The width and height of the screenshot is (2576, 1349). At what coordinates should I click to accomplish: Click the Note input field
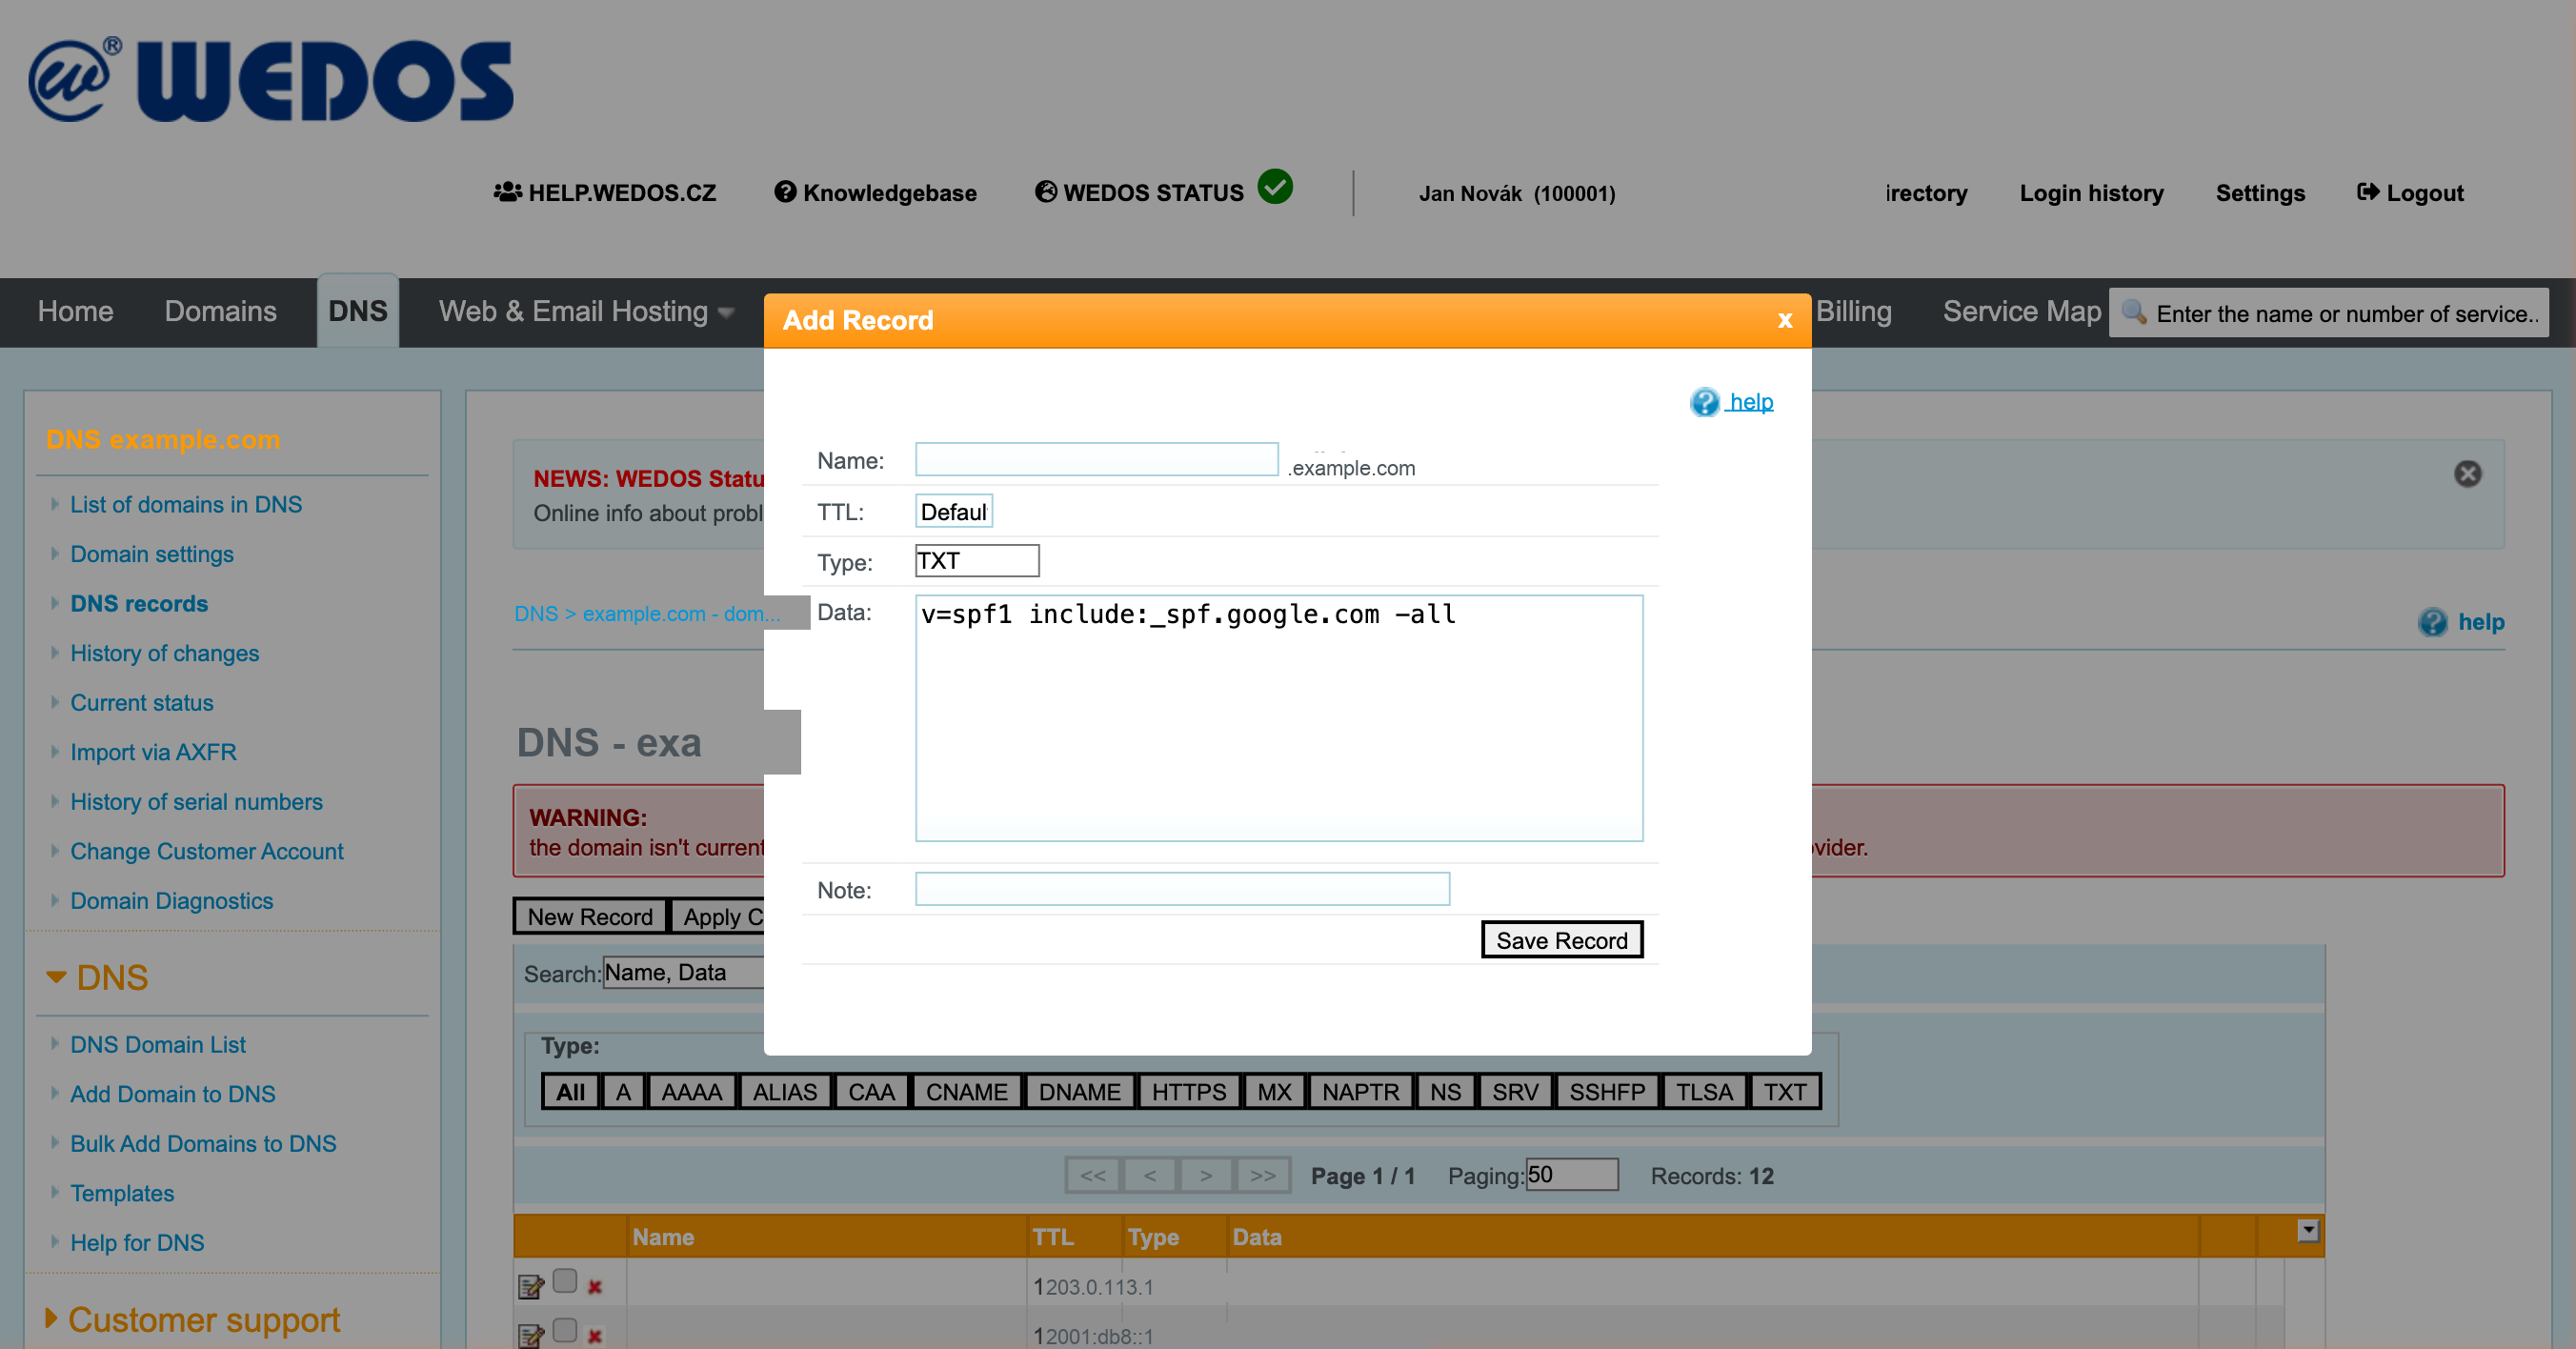pyautogui.click(x=1181, y=888)
